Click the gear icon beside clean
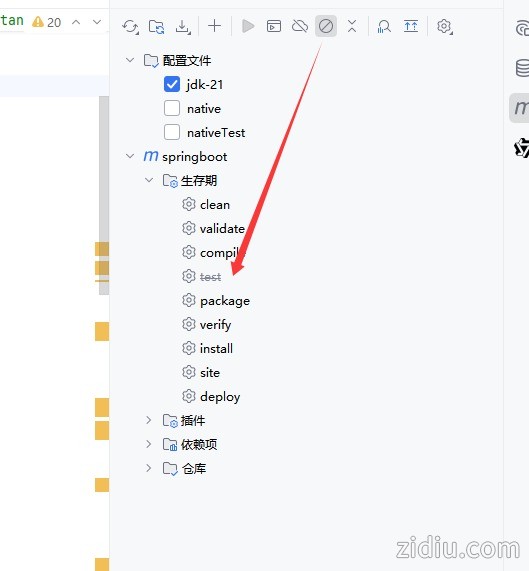 click(189, 204)
